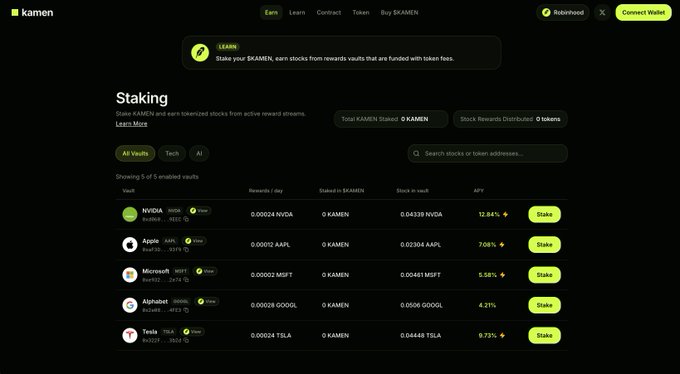The width and height of the screenshot is (680, 374).
Task: Open the X social link icon
Action: coord(602,13)
